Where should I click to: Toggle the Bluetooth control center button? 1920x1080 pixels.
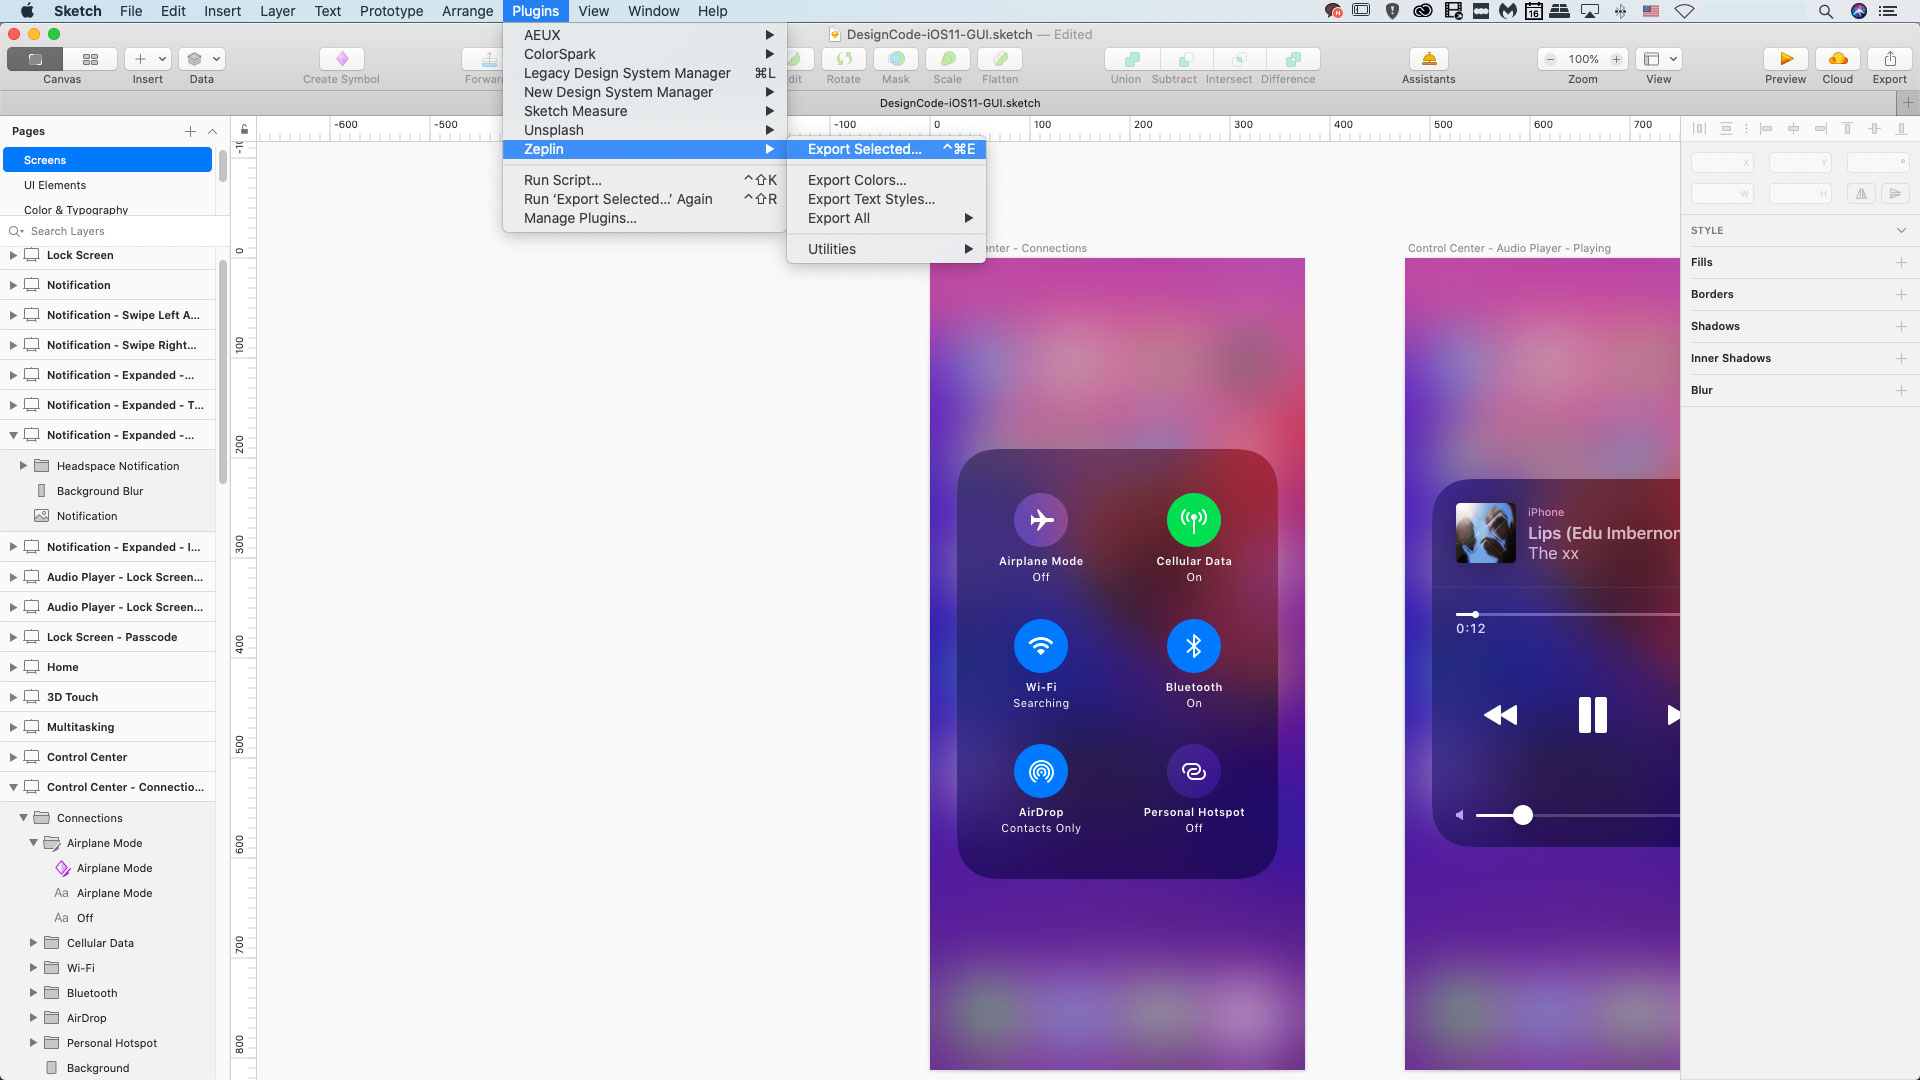click(1193, 646)
